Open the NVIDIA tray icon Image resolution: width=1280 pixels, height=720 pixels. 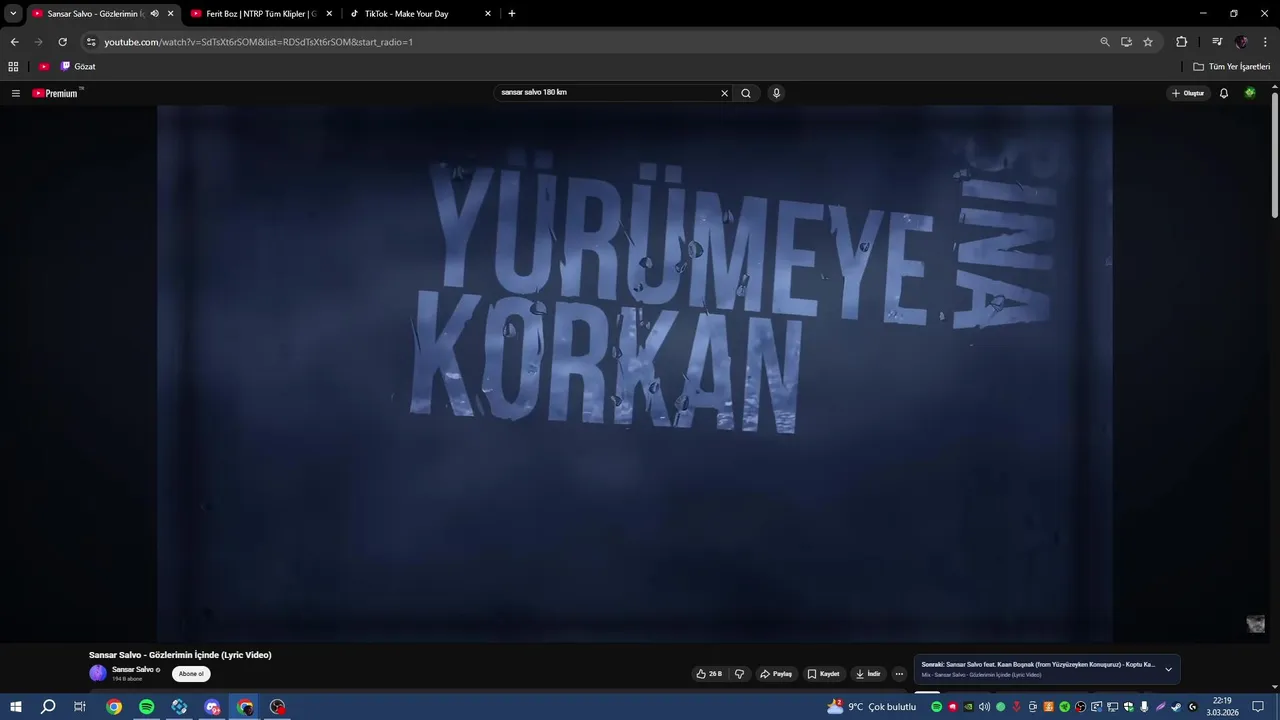(x=968, y=707)
